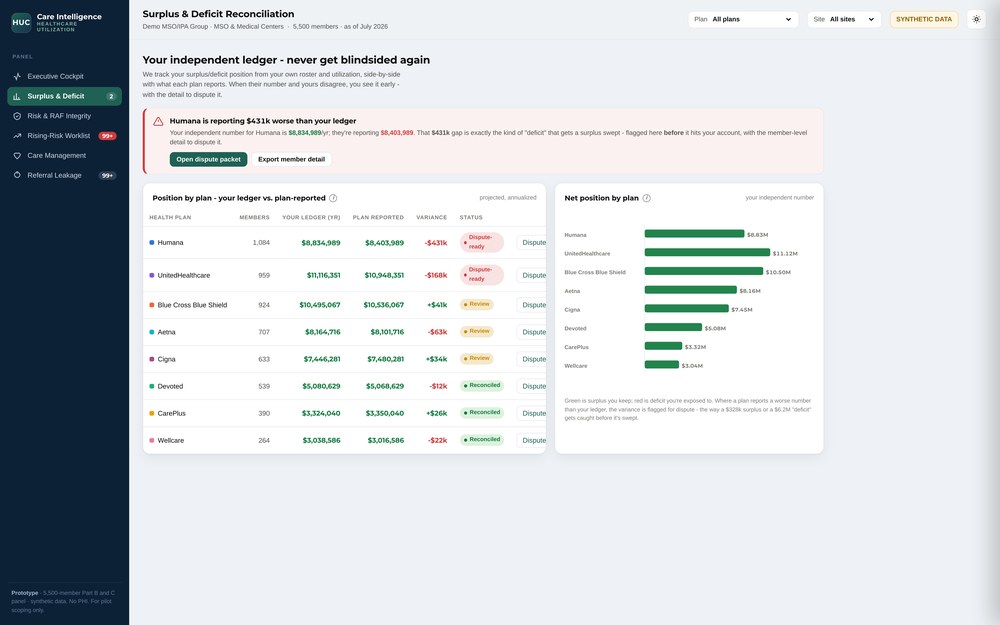
Task: Click the Humana bar in Net position chart
Action: (695, 233)
